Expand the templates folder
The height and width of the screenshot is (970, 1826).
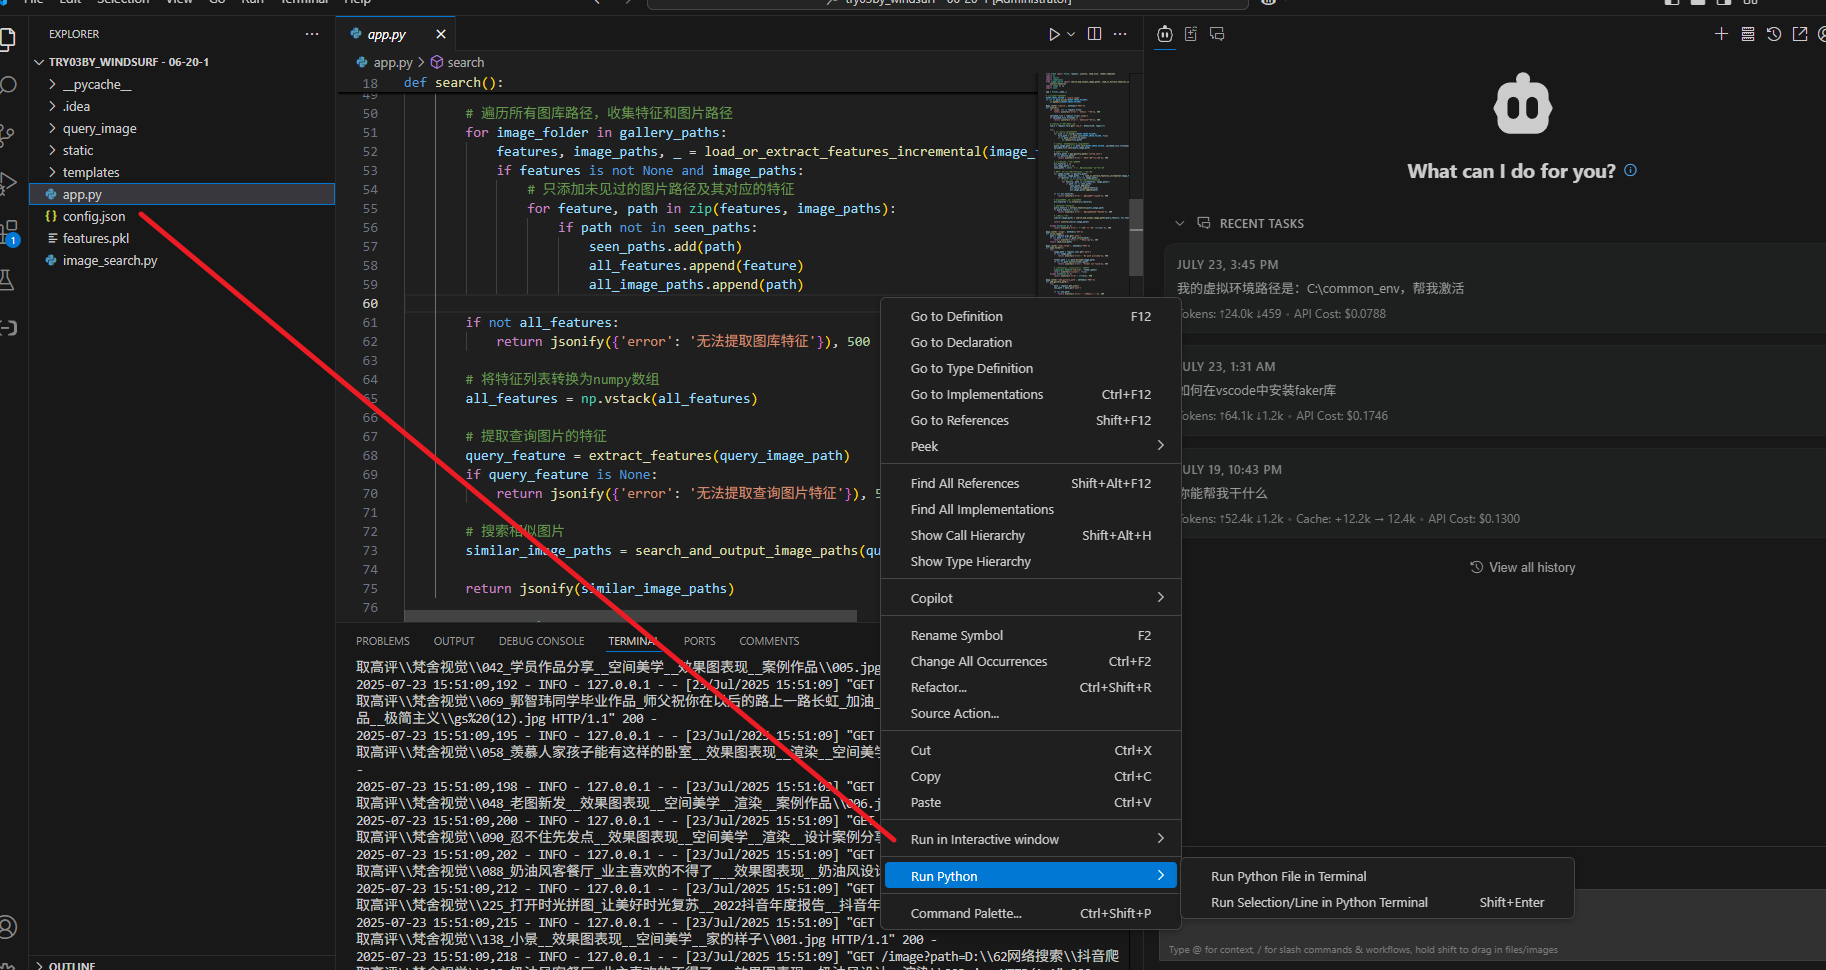click(52, 172)
